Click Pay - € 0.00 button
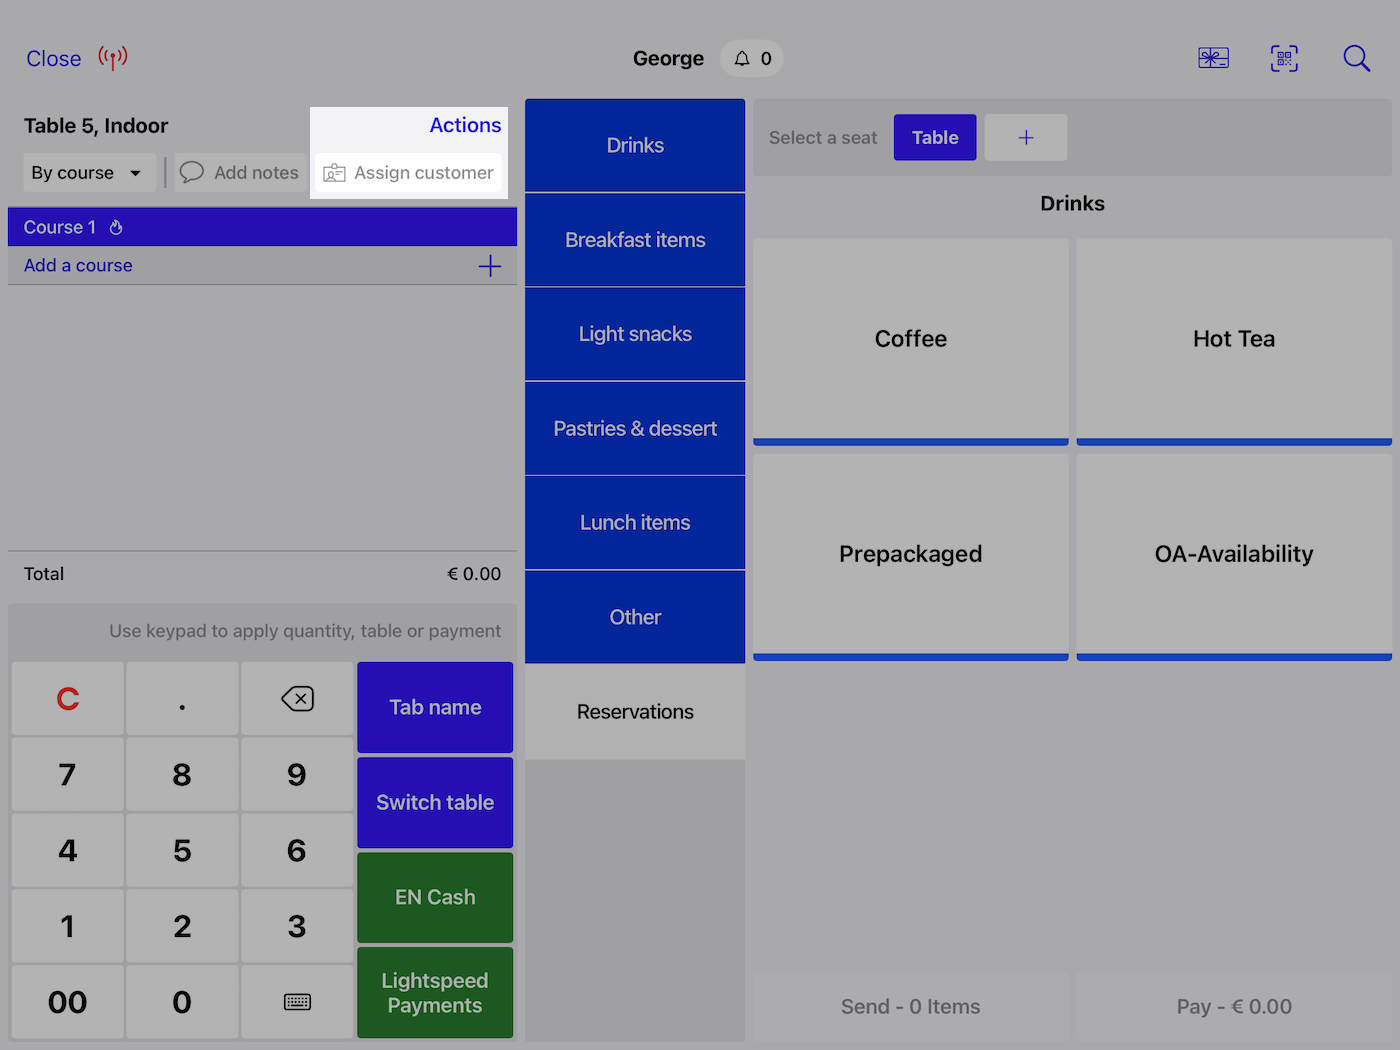Screen dimensions: 1400x1050 (1234, 1007)
